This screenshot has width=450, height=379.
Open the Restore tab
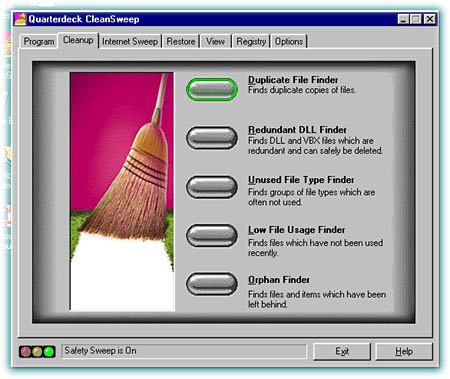coord(181,42)
